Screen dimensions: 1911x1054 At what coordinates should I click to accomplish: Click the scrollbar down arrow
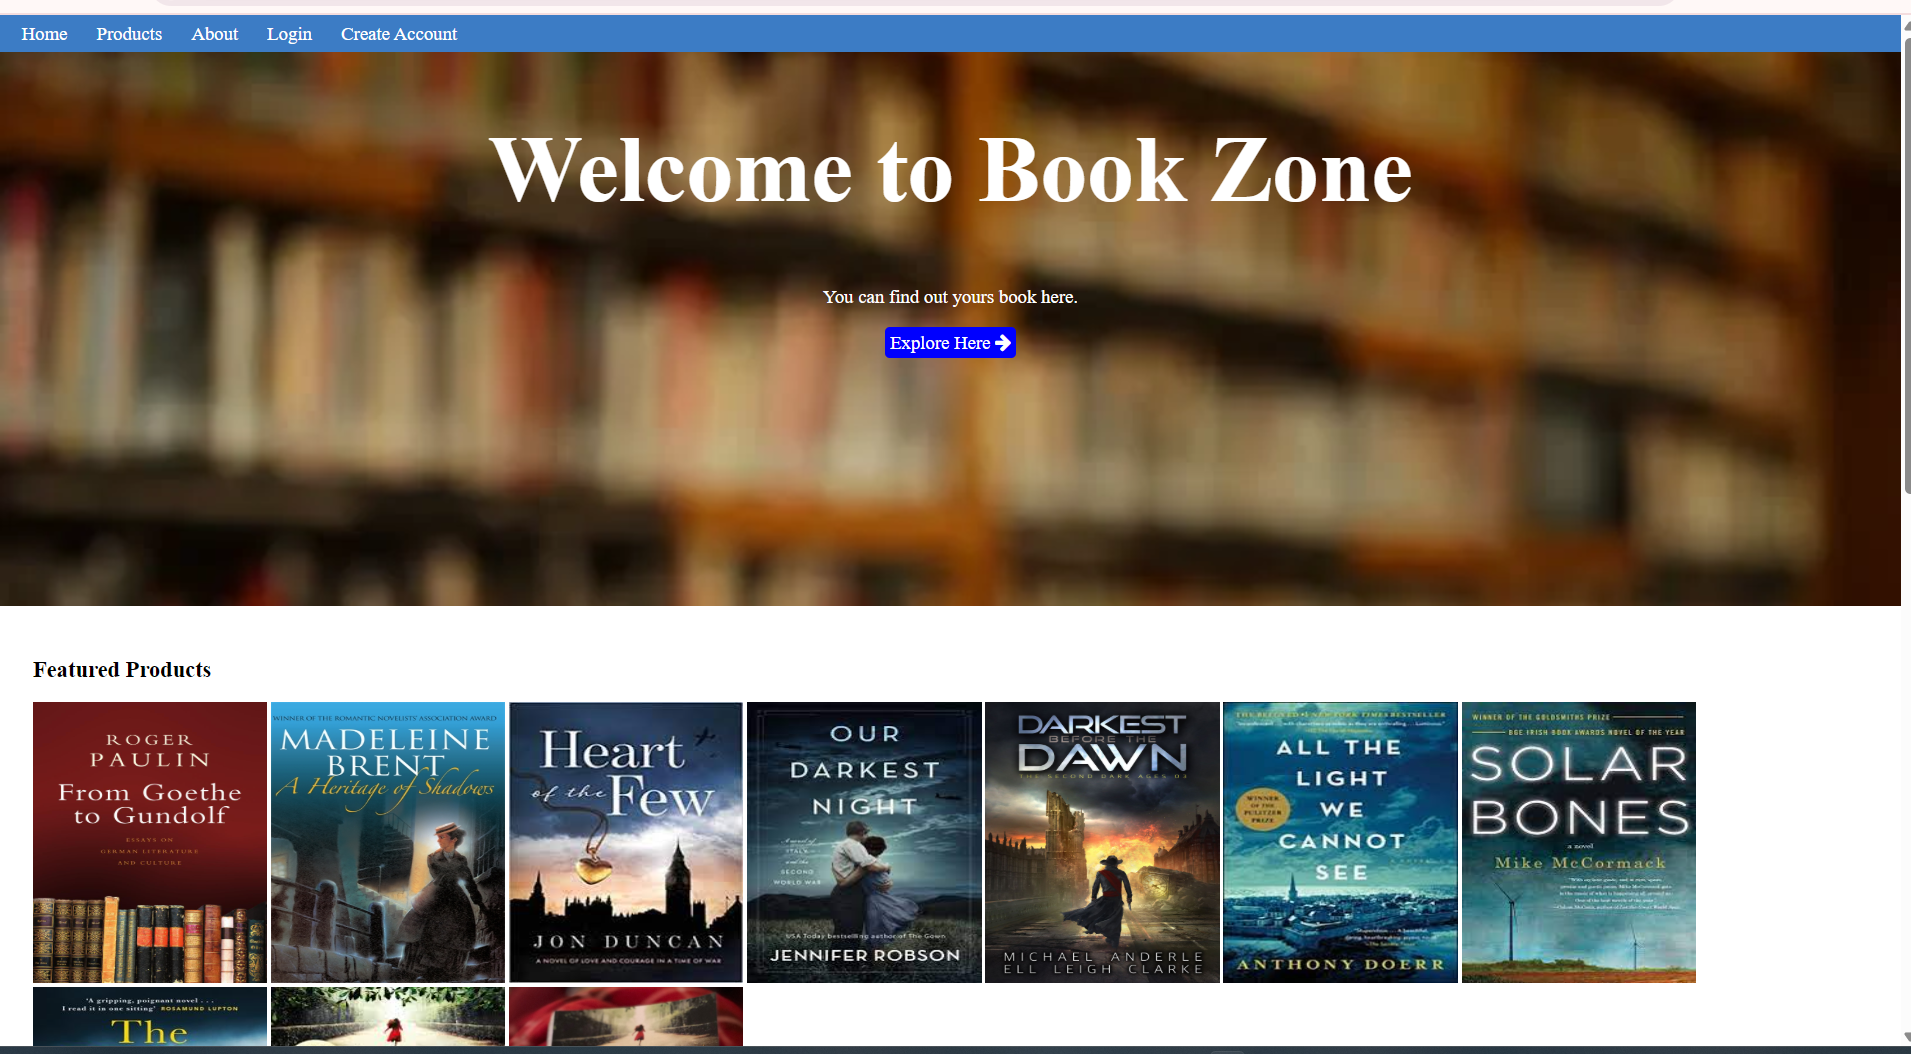coord(1906,1038)
